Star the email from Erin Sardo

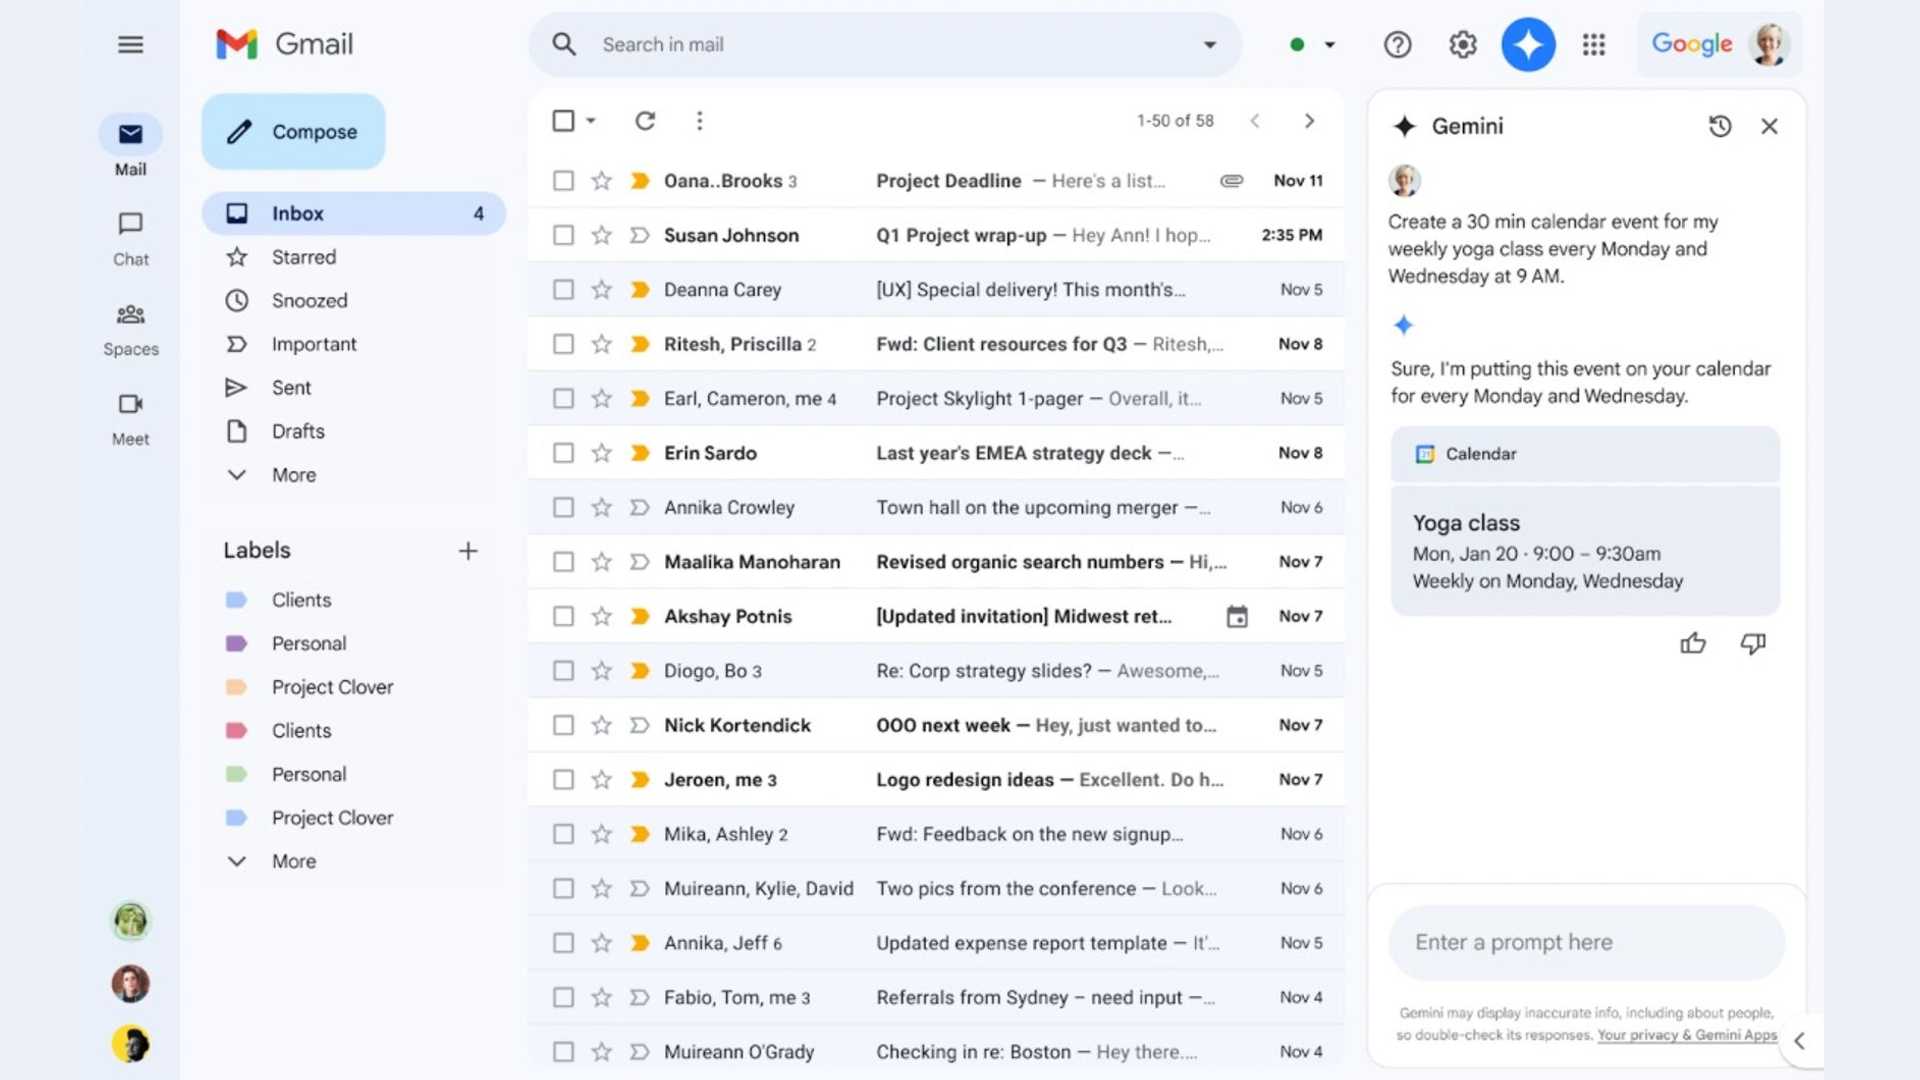[x=601, y=452]
